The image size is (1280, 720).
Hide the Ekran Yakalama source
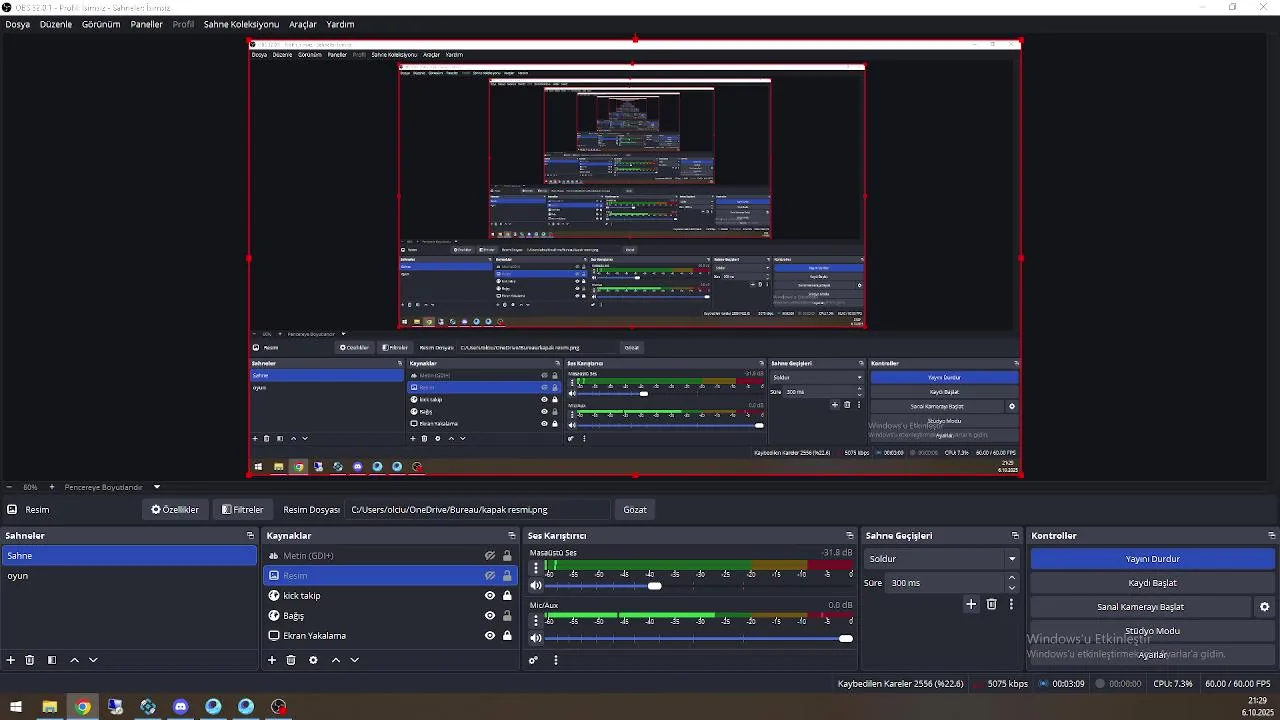click(x=490, y=636)
